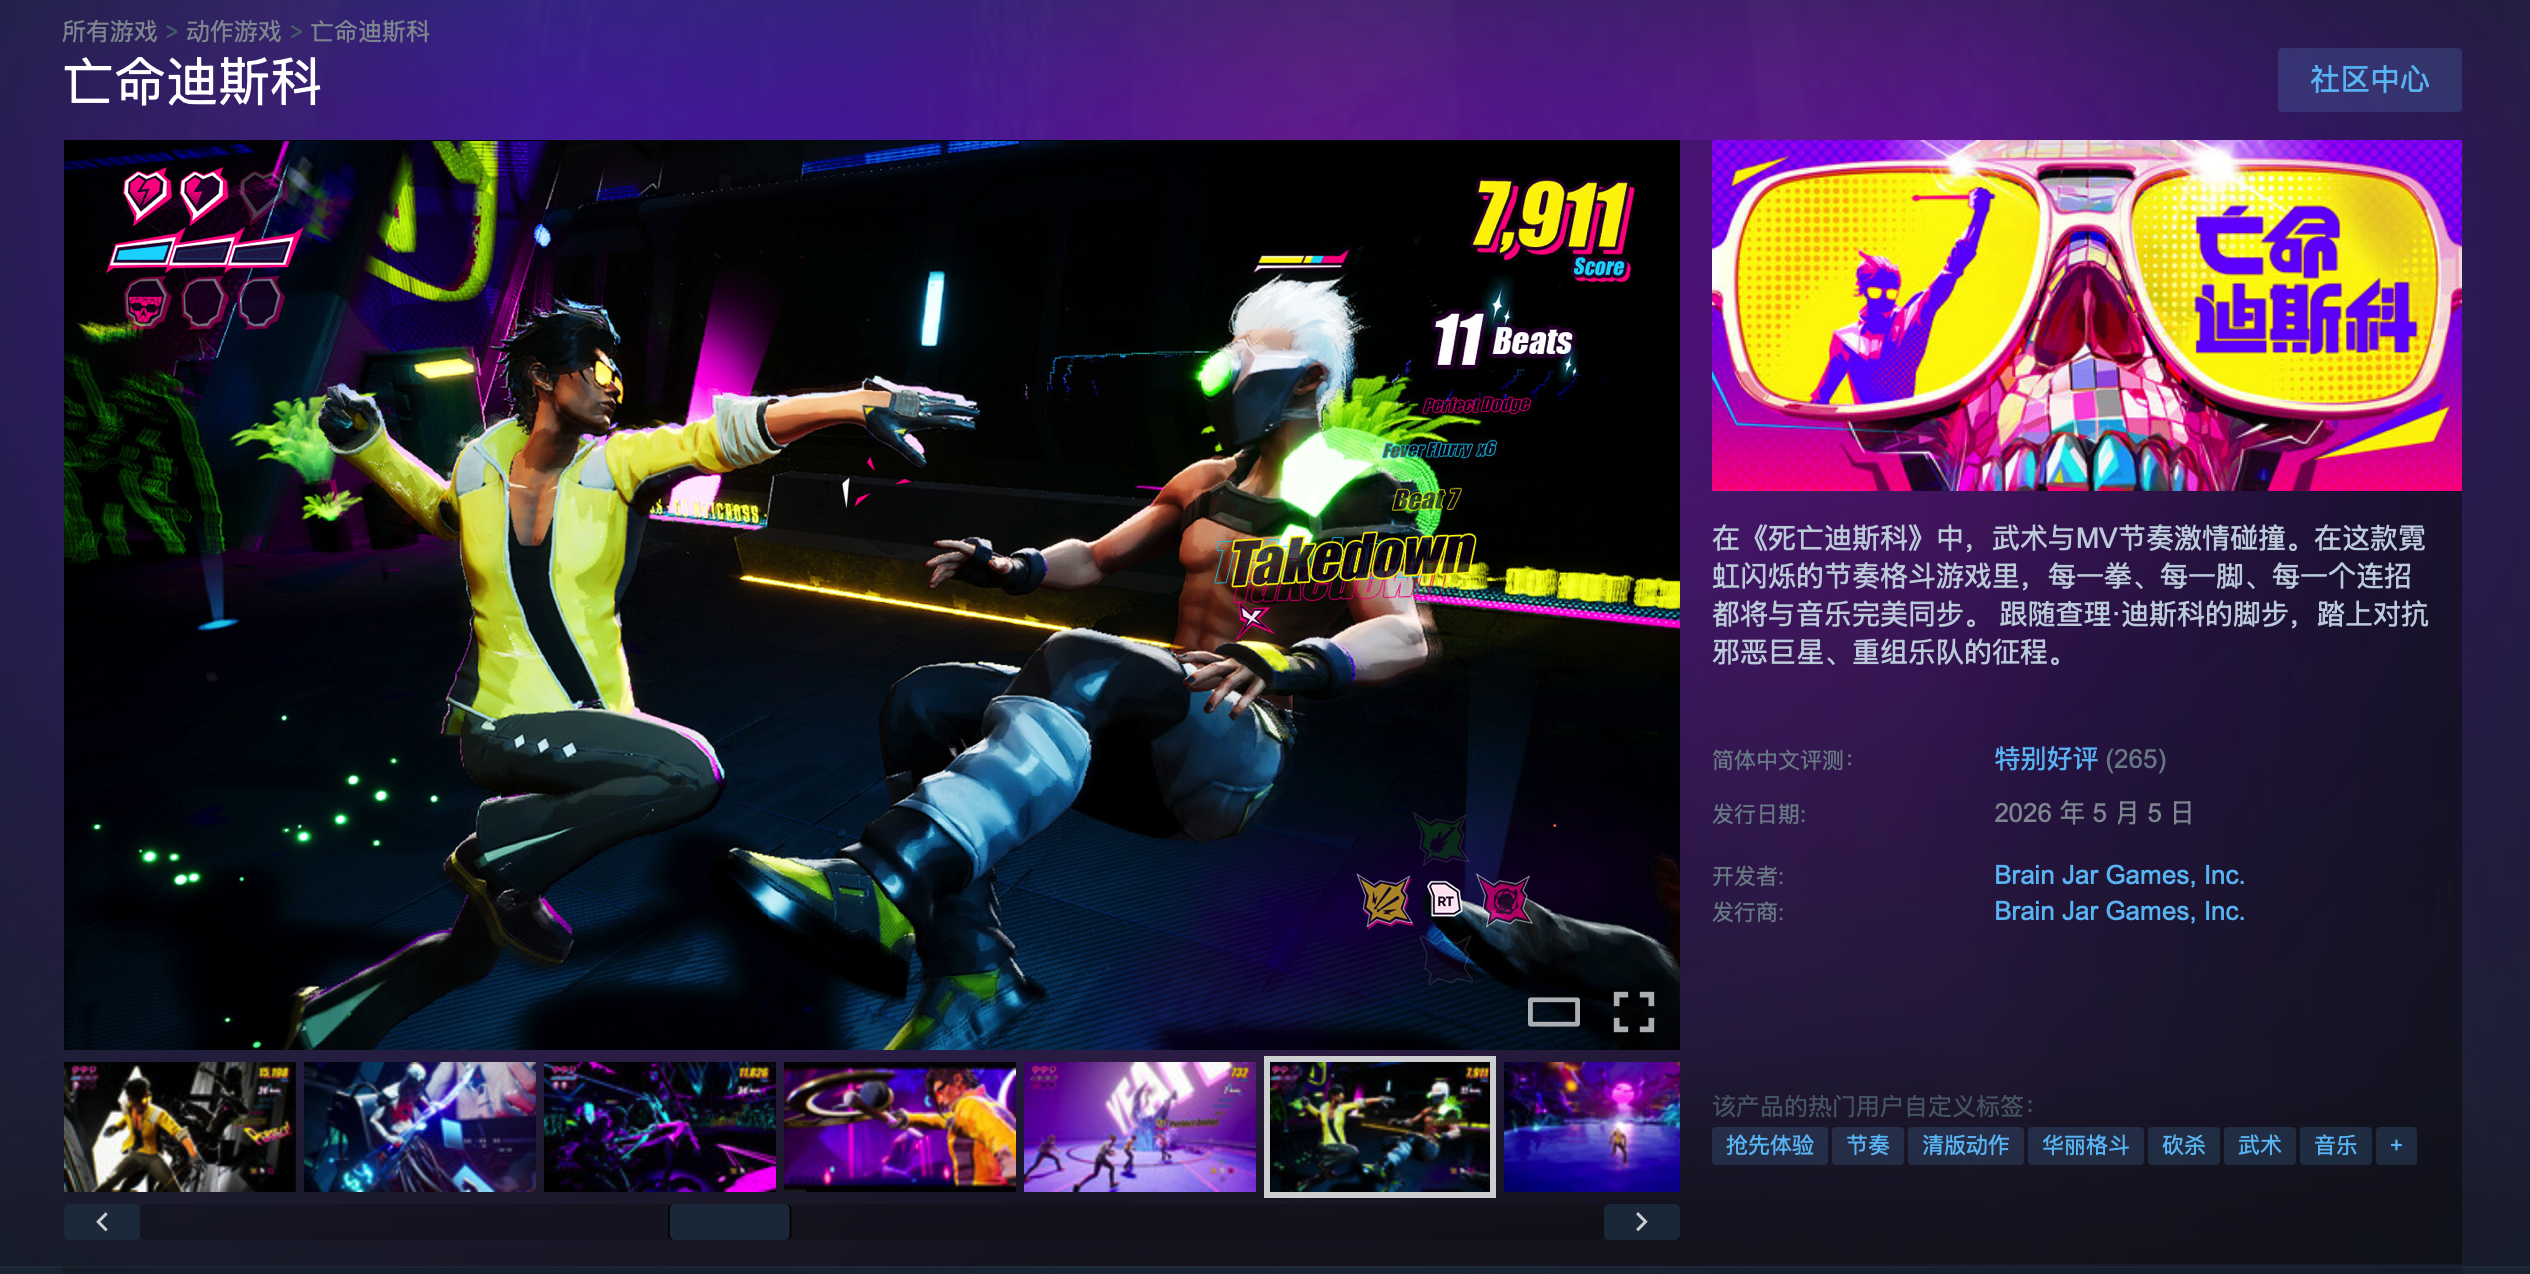The image size is (2530, 1274).
Task: Click the 发行商 label
Action: tap(1748, 912)
